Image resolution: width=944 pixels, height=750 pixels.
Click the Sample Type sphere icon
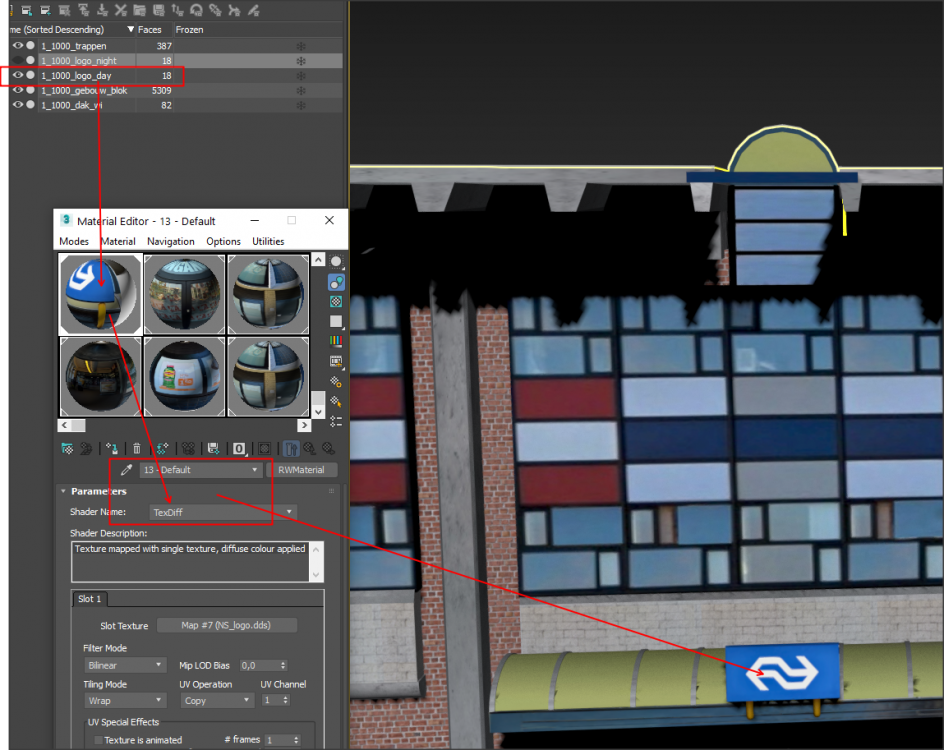click(336, 262)
